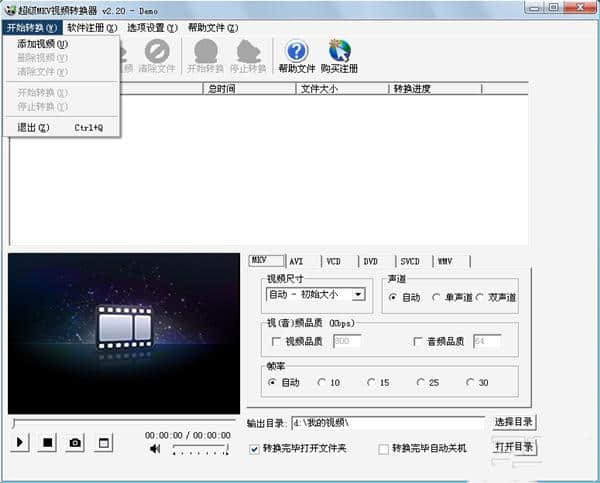This screenshot has width=600, height=483.
Task: Uncheck 转换完毕打开文件夹
Action: click(x=254, y=449)
